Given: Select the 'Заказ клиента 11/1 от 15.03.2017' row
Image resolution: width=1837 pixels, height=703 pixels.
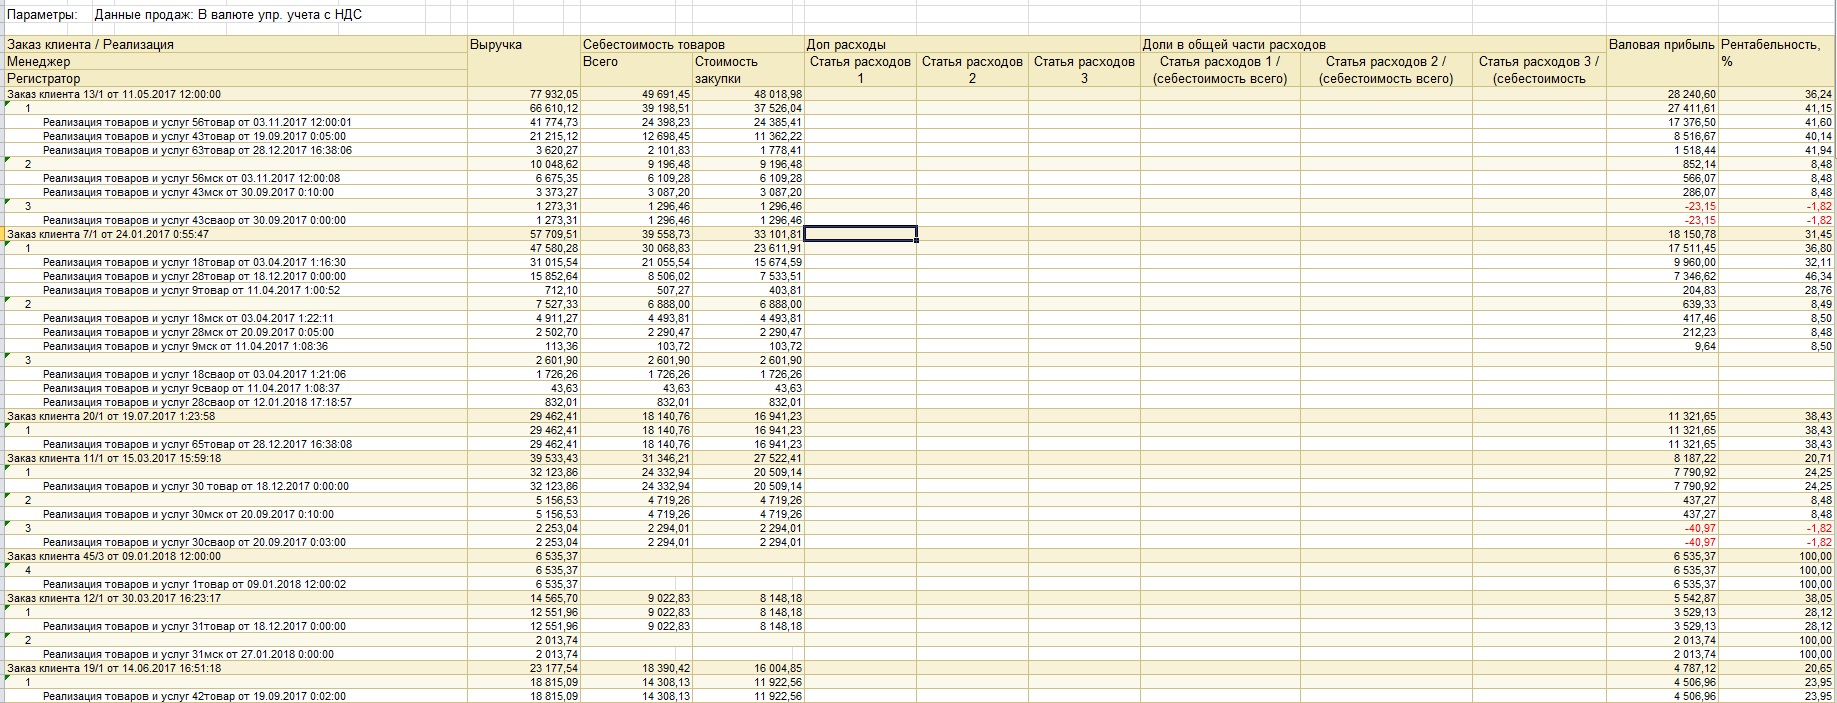Looking at the screenshot, I should pyautogui.click(x=114, y=458).
